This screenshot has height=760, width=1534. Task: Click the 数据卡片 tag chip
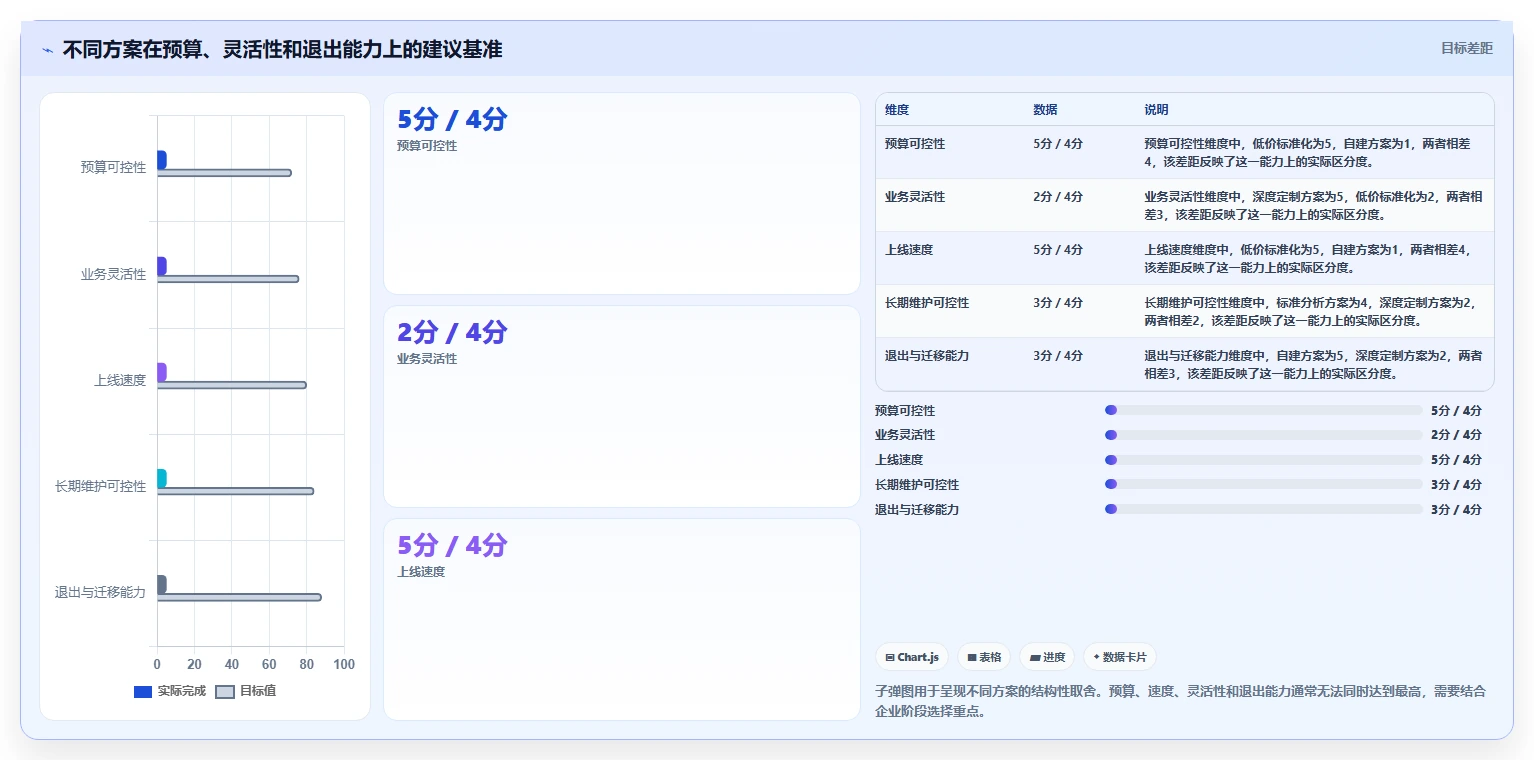1120,657
